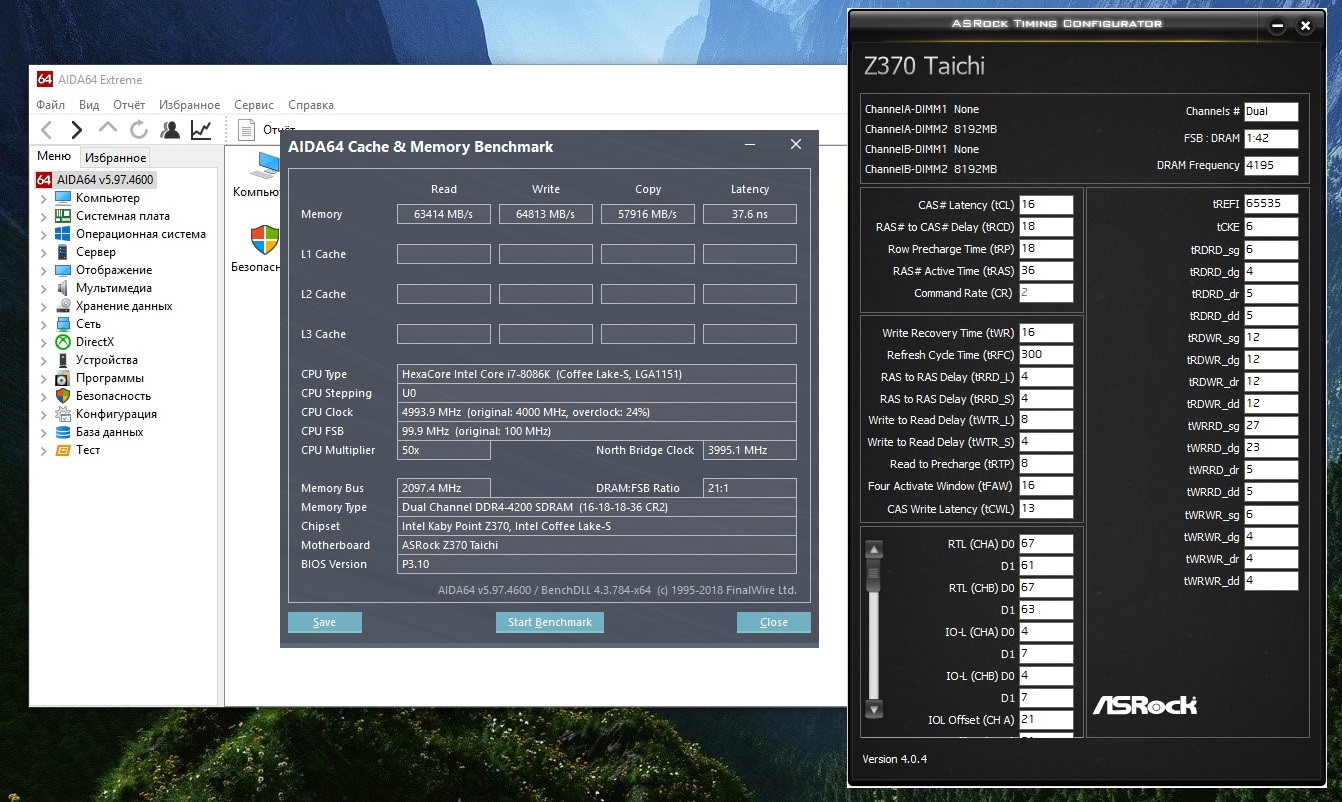Open the Избранное menu in the menu bar
Viewport: 1342px width, 802px height.
tap(189, 105)
